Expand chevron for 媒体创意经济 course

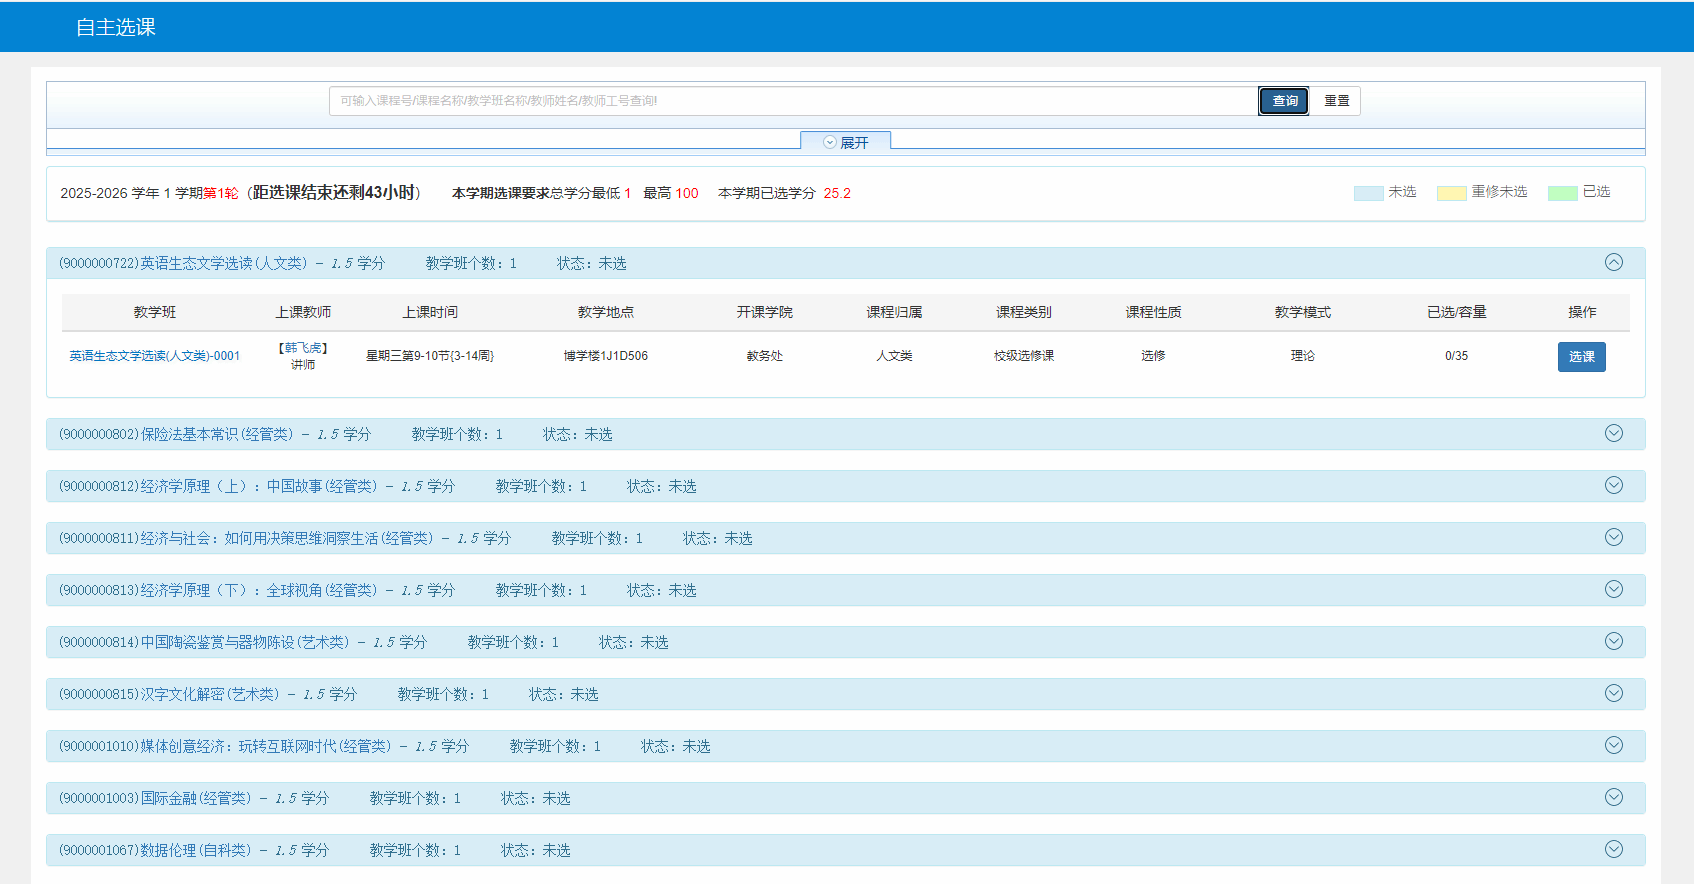point(1613,746)
